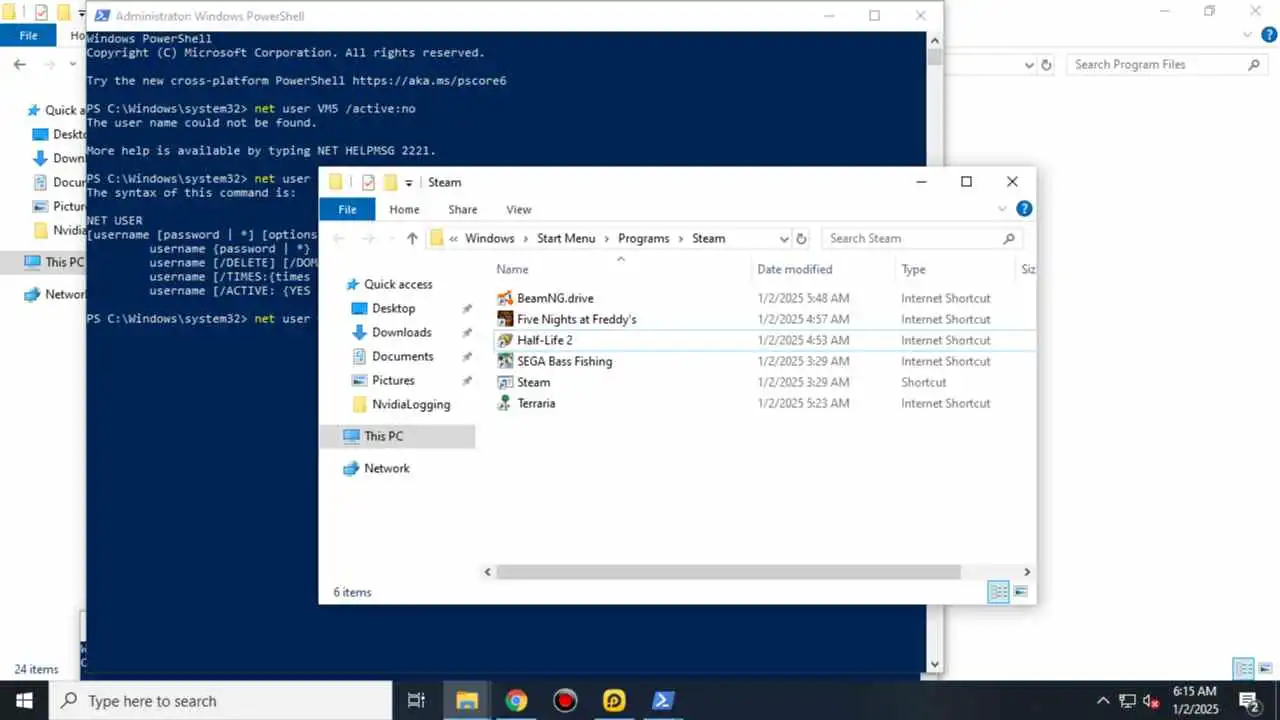Image resolution: width=1280 pixels, height=720 pixels.
Task: Open the Home ribbon tab
Action: tap(404, 209)
